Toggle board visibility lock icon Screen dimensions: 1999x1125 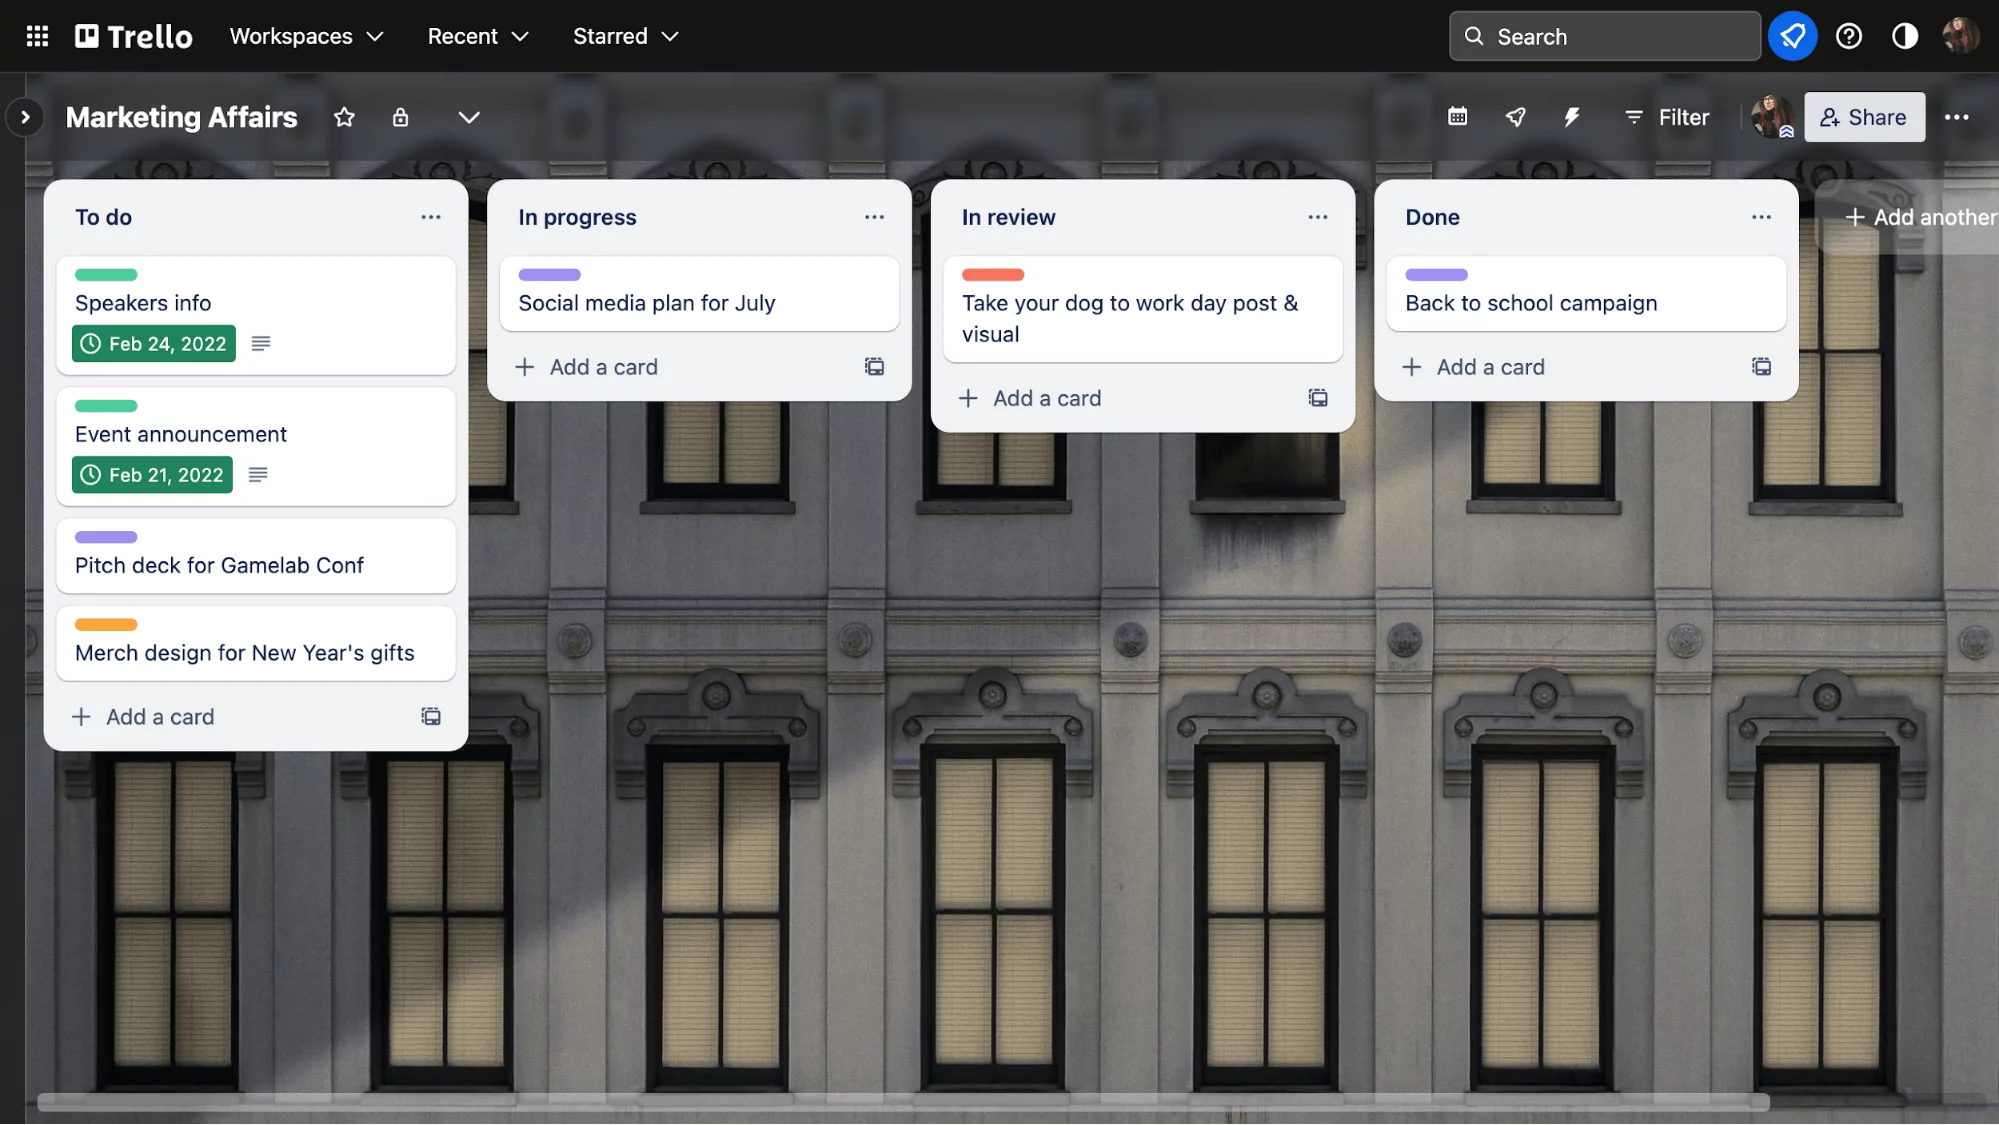coord(401,117)
